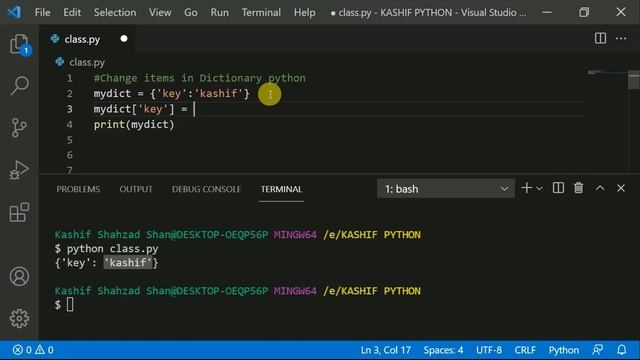
Task: Click the minimap code preview
Action: tap(597, 72)
